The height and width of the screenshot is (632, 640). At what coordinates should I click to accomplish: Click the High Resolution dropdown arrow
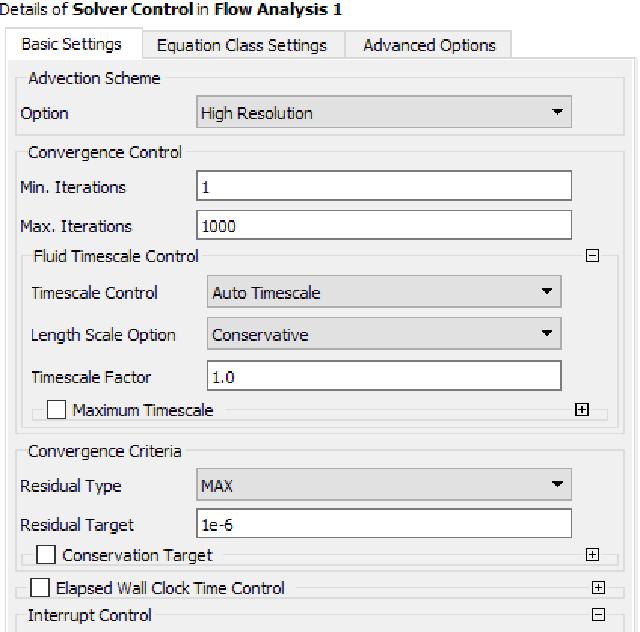point(557,112)
